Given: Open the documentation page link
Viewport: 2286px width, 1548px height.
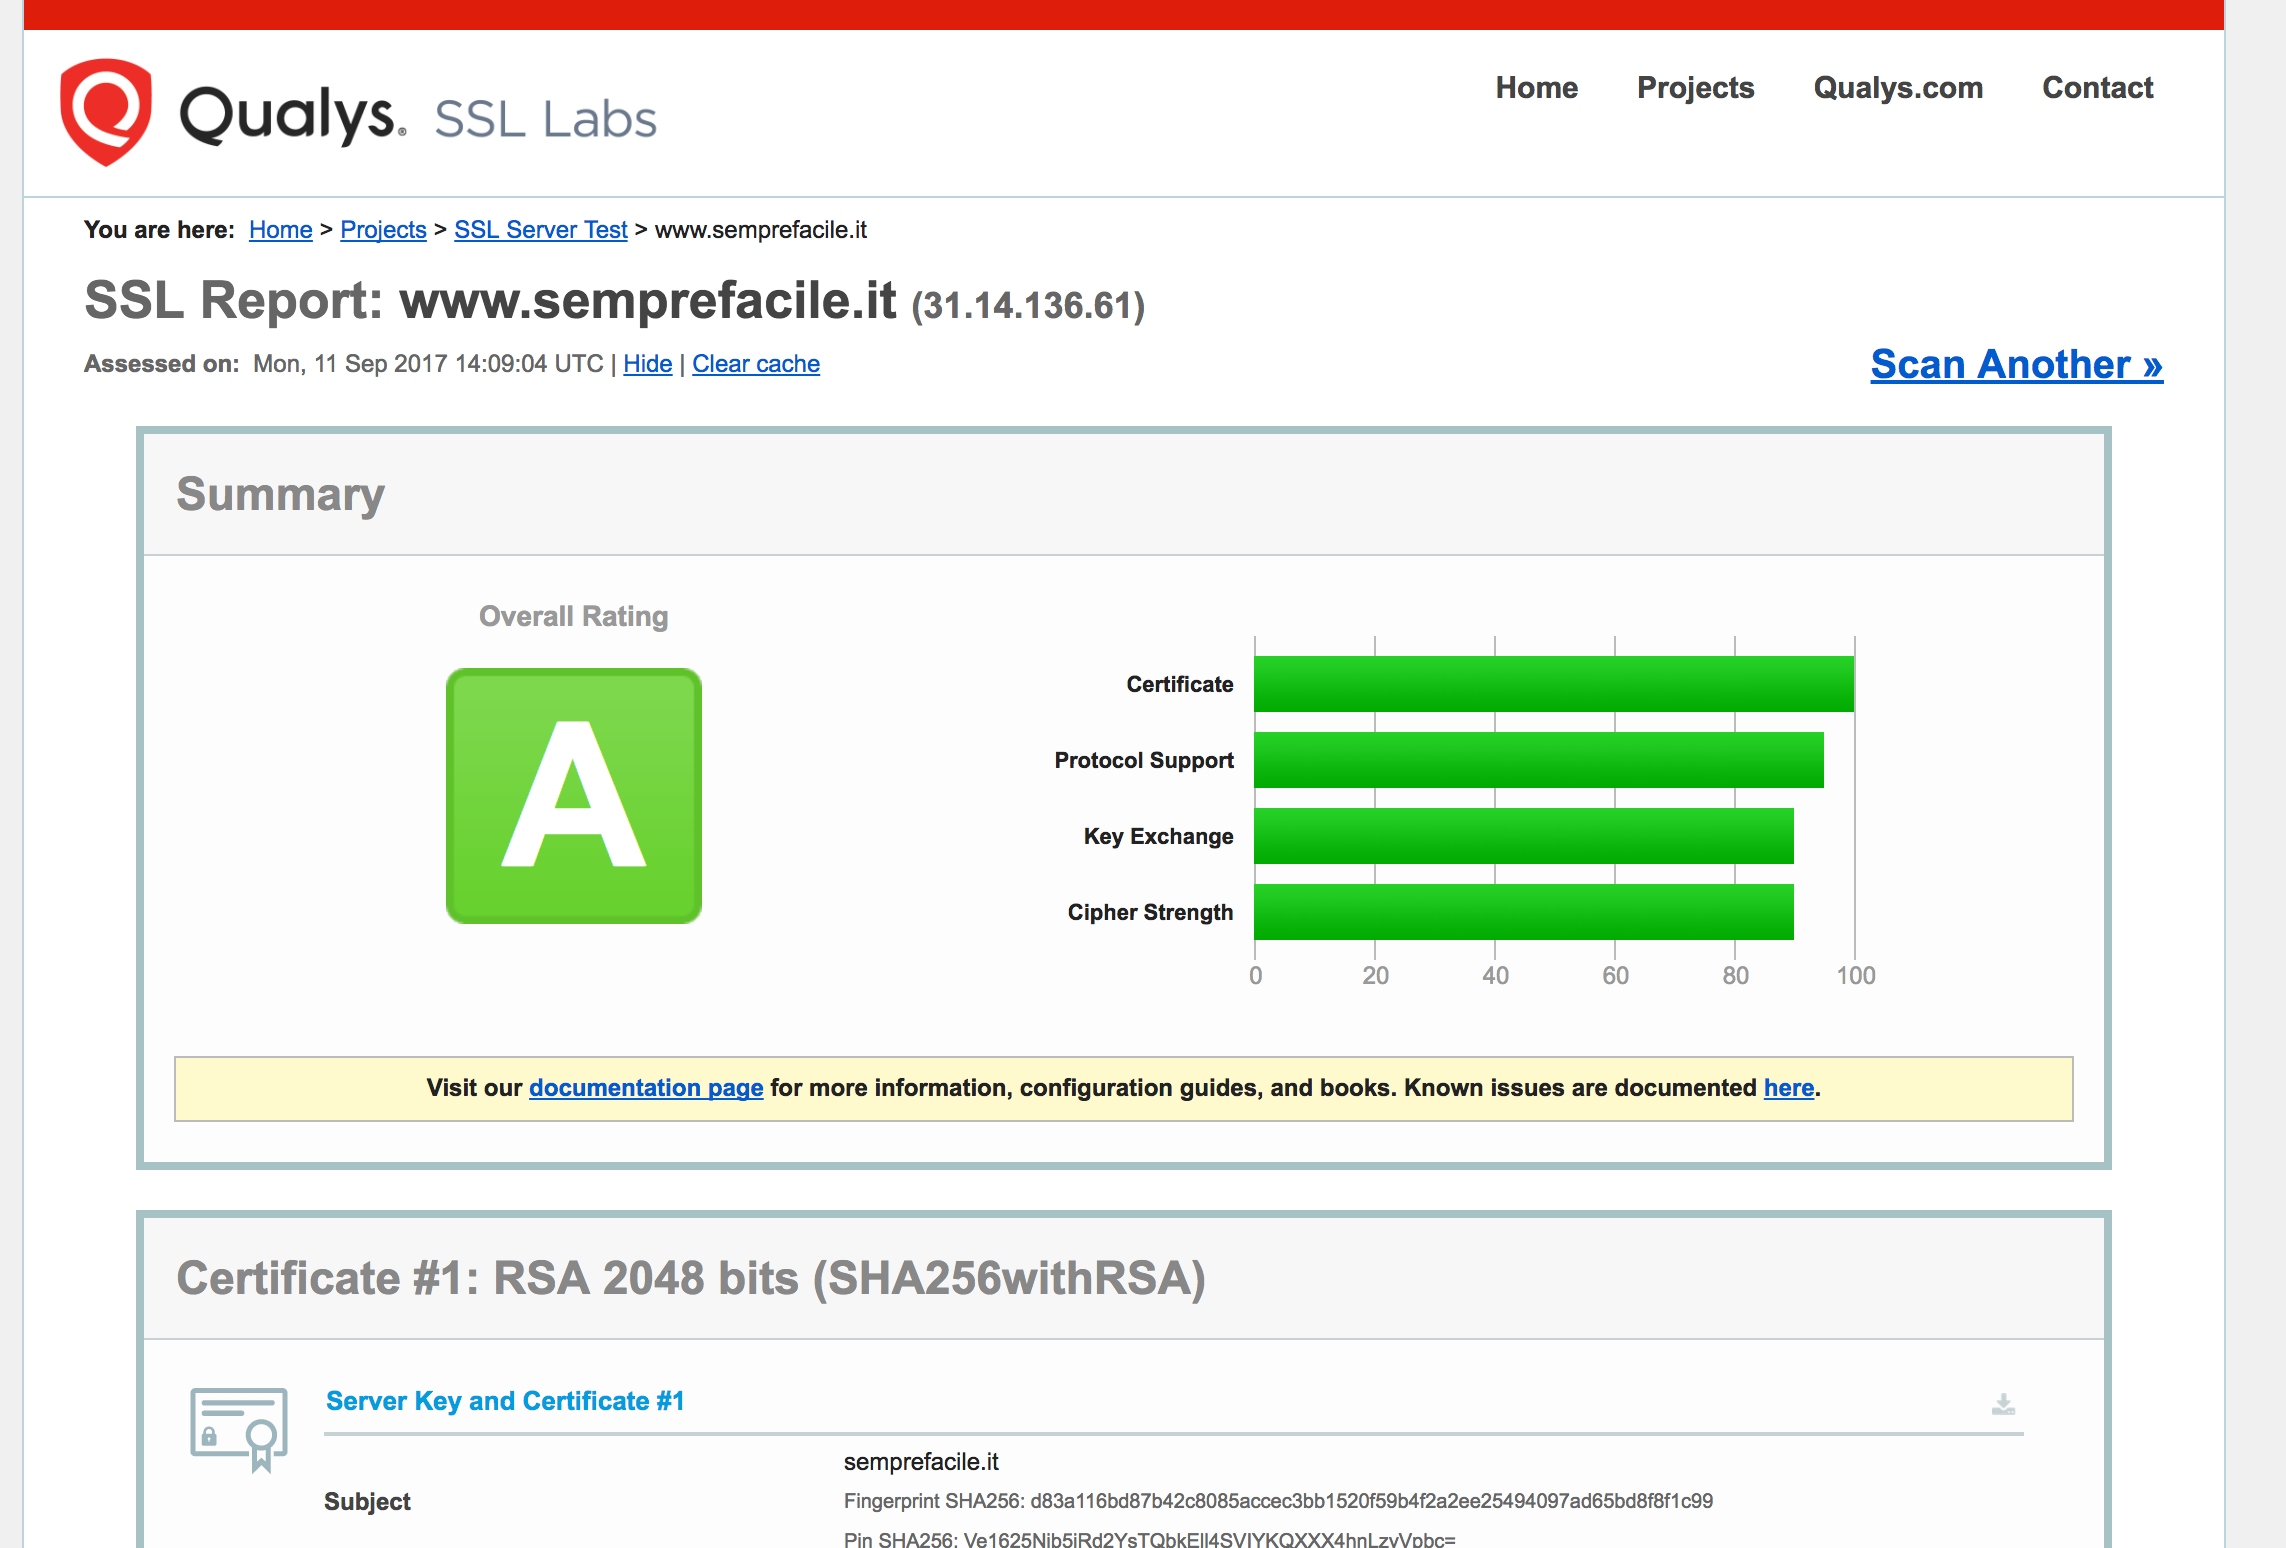Looking at the screenshot, I should (646, 1088).
